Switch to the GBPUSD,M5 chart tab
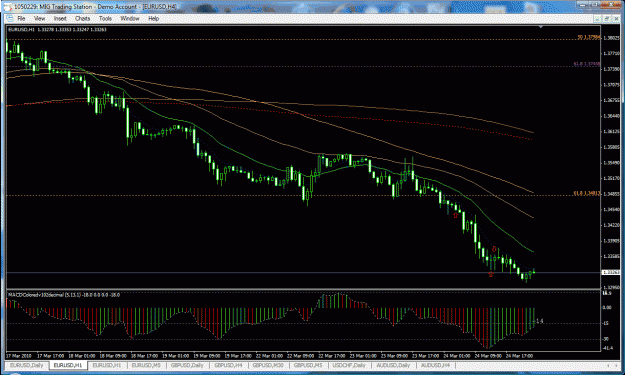 [x=308, y=365]
